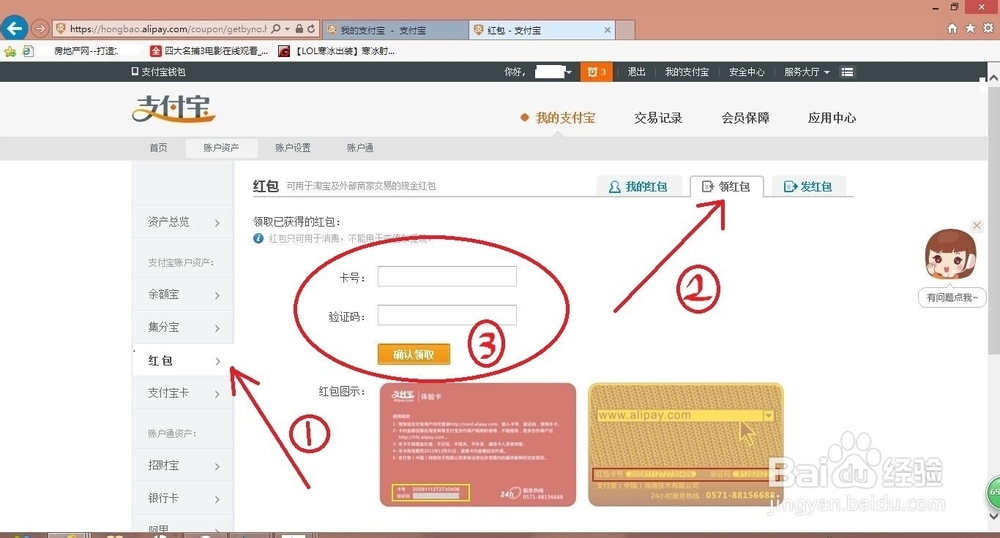This screenshot has width=1000, height=538.
Task: Expand 集分宝 sidebar item
Action: pyautogui.click(x=182, y=327)
